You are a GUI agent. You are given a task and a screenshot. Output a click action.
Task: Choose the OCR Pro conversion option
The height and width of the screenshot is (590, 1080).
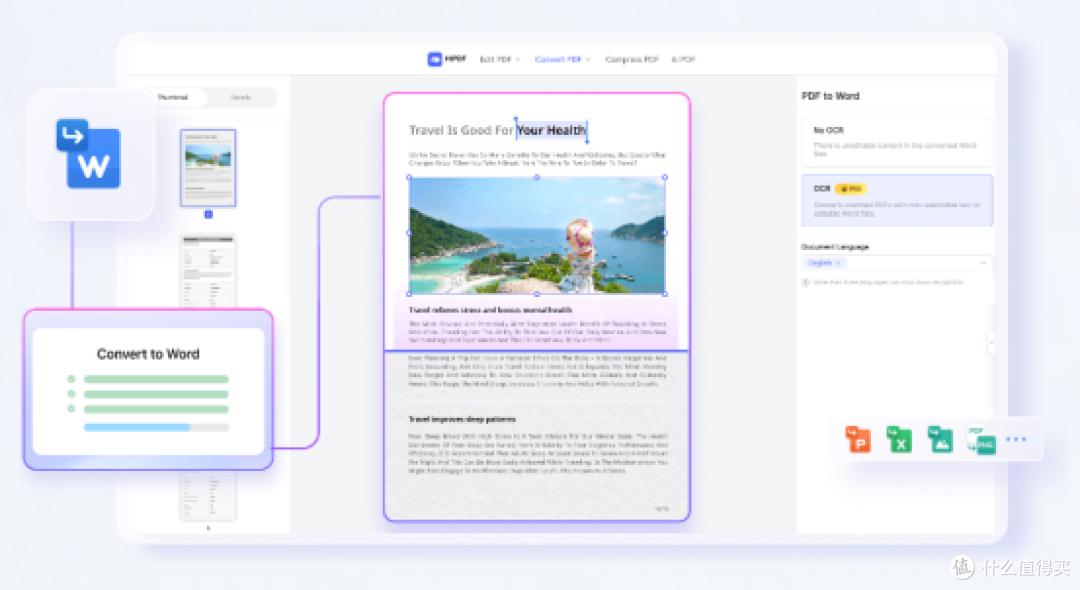tap(896, 200)
